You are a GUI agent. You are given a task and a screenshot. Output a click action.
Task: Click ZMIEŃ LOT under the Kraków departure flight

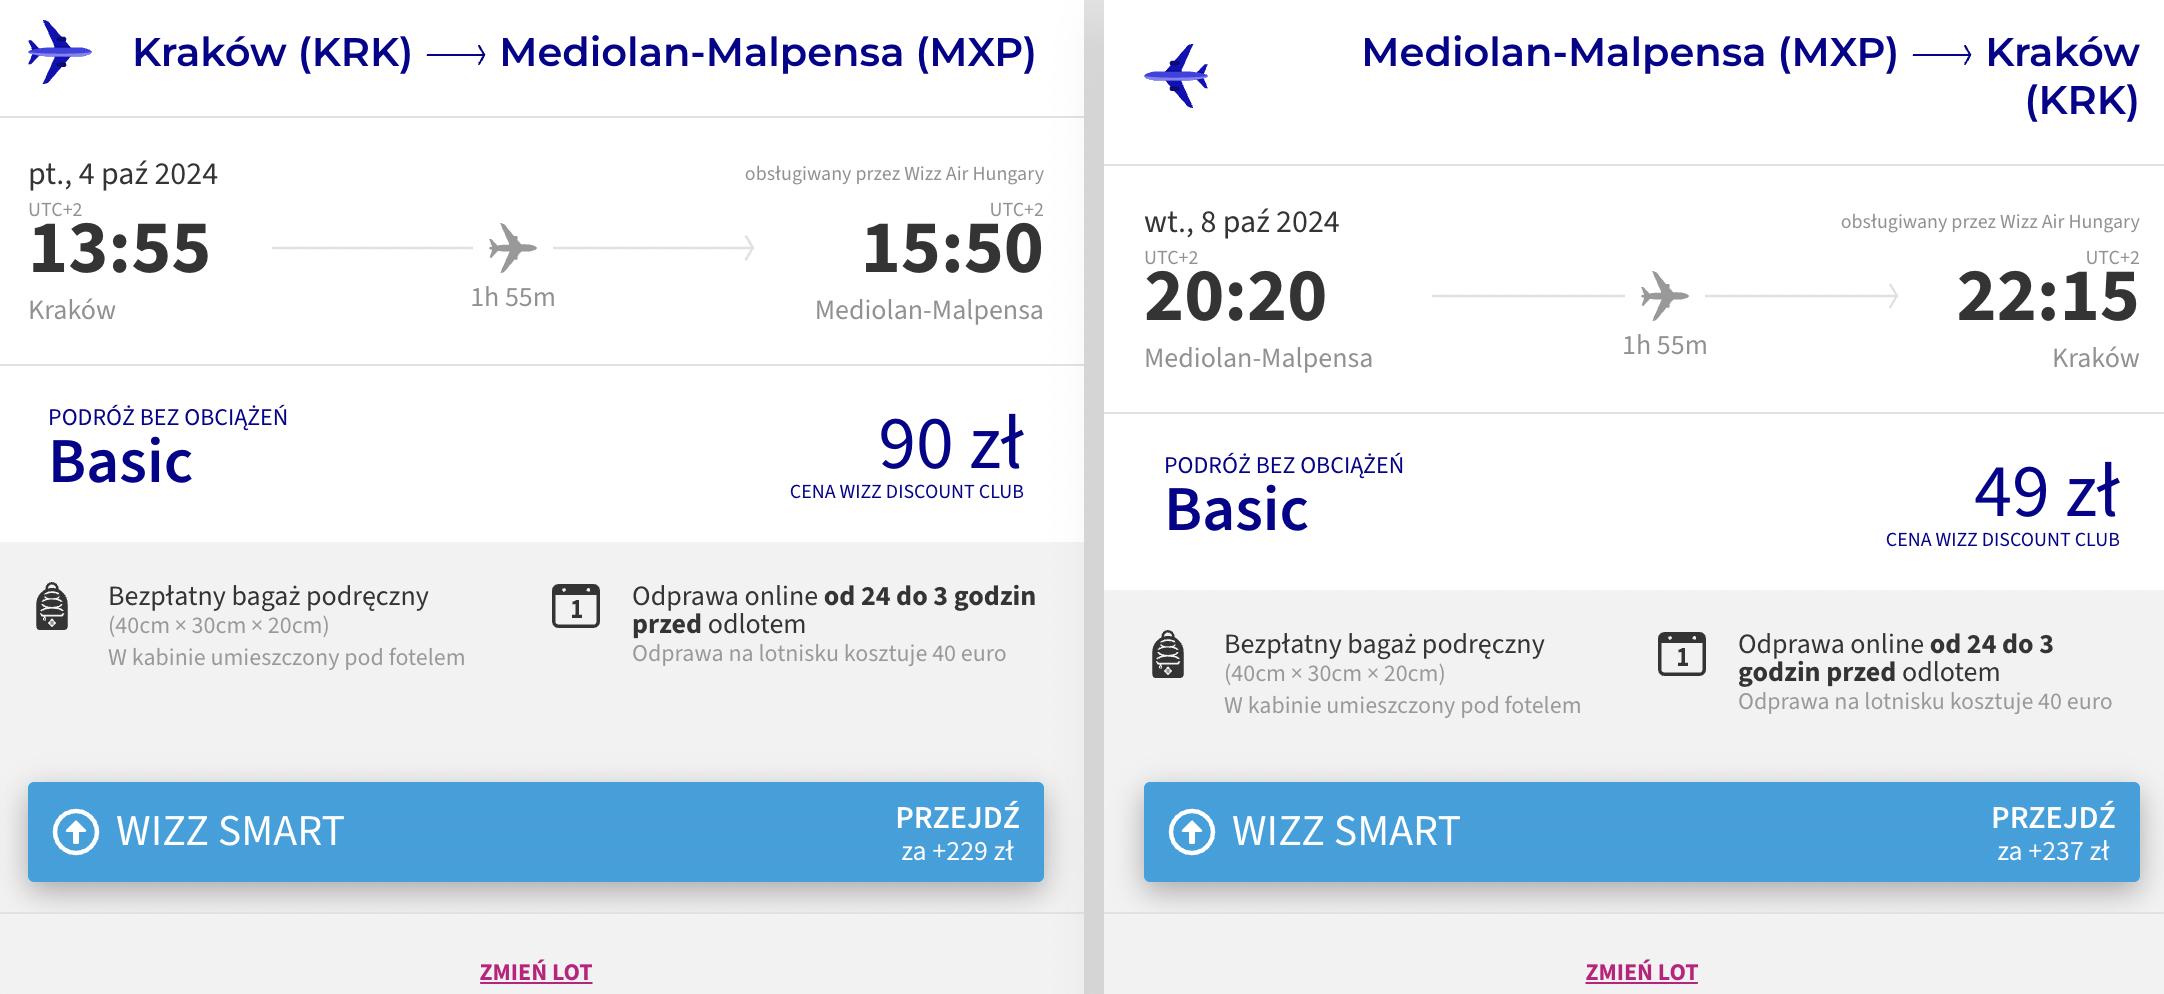pos(536,972)
